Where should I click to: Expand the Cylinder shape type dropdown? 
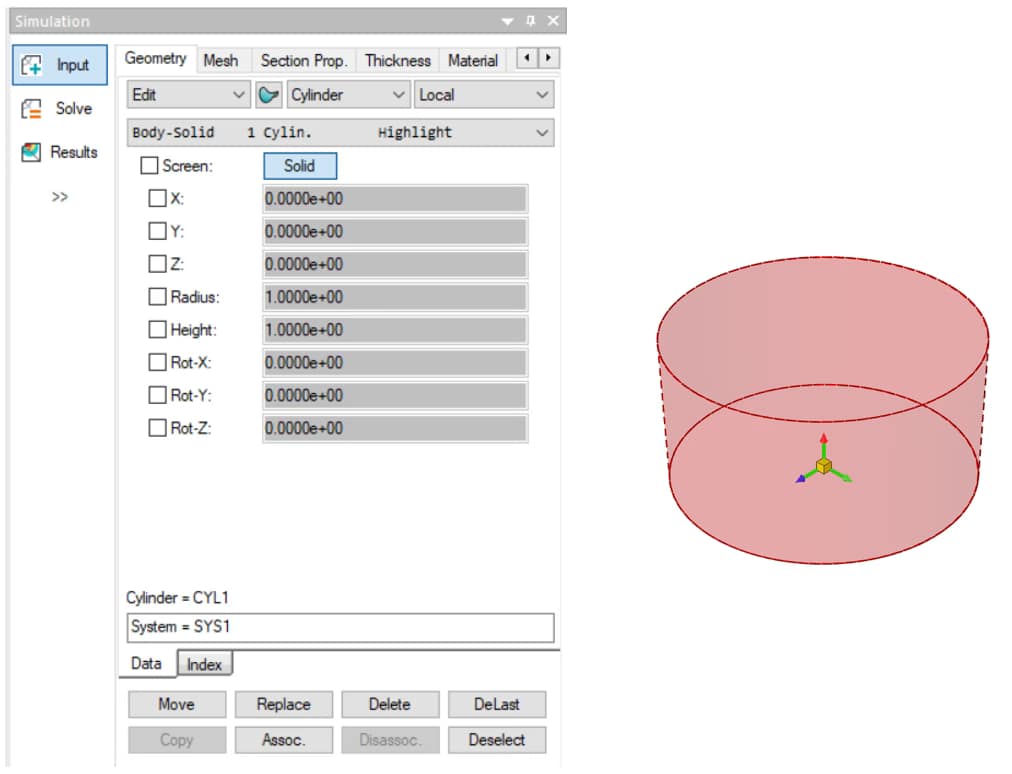(348, 95)
